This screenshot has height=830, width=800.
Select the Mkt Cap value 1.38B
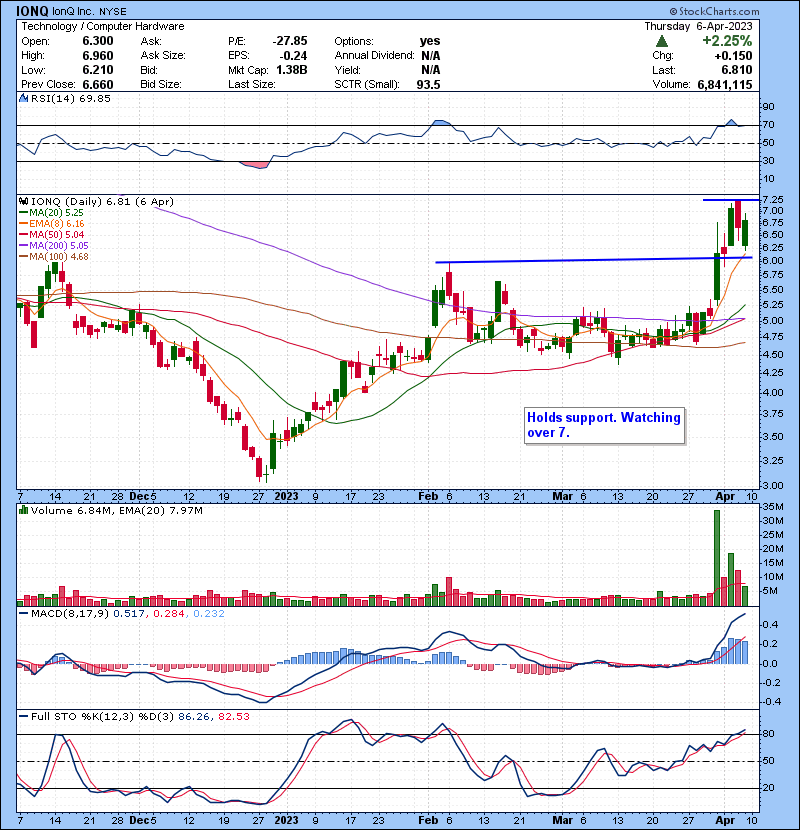(x=292, y=70)
